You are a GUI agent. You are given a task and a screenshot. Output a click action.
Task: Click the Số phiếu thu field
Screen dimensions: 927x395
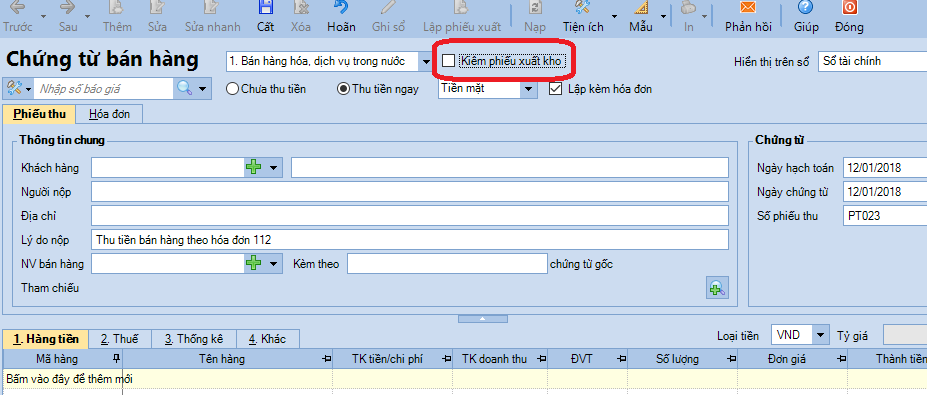point(885,216)
